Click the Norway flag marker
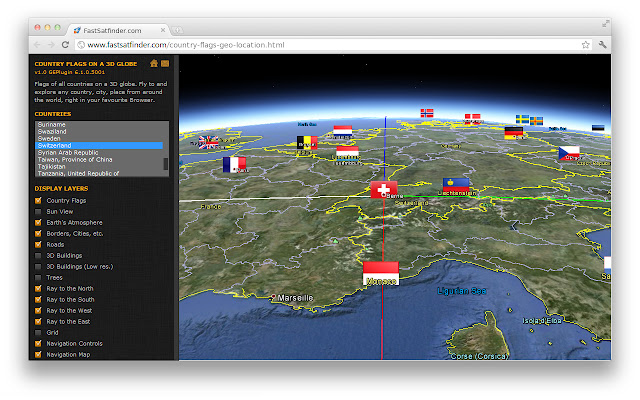The height and width of the screenshot is (400, 640). 427,113
